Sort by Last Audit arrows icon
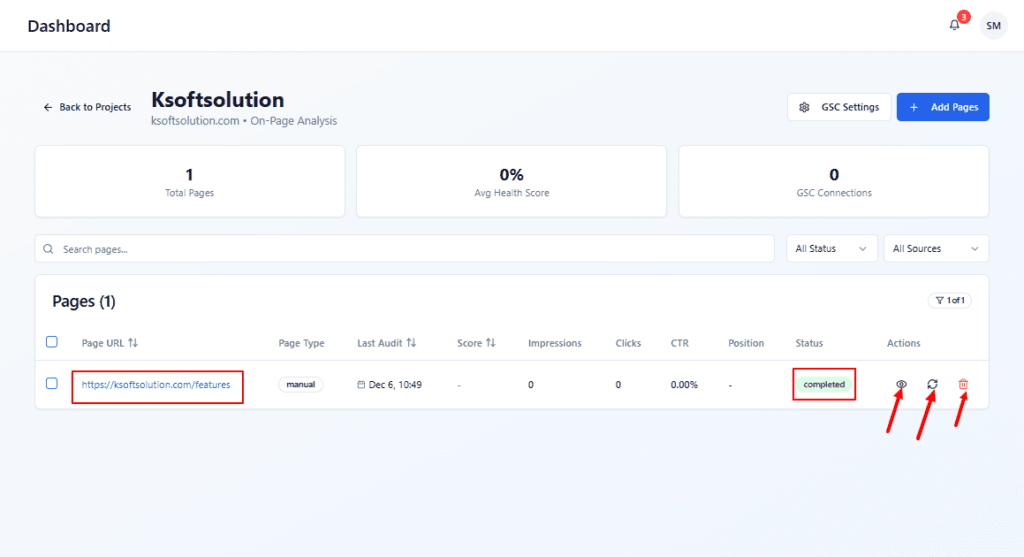The width and height of the screenshot is (1024, 557). click(x=411, y=343)
